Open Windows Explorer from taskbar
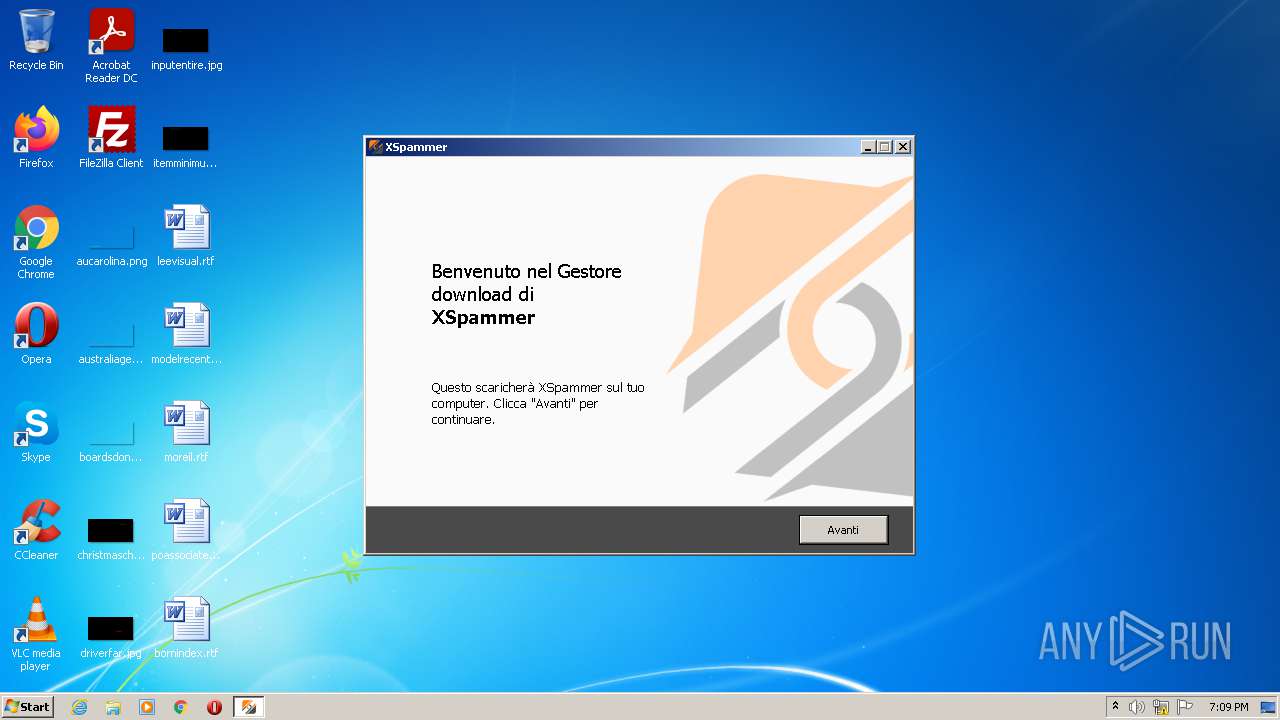The image size is (1280, 720). 113,707
